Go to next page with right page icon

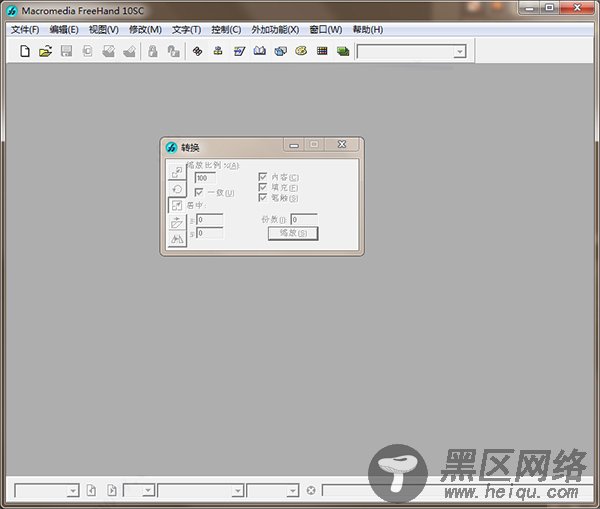[x=112, y=490]
